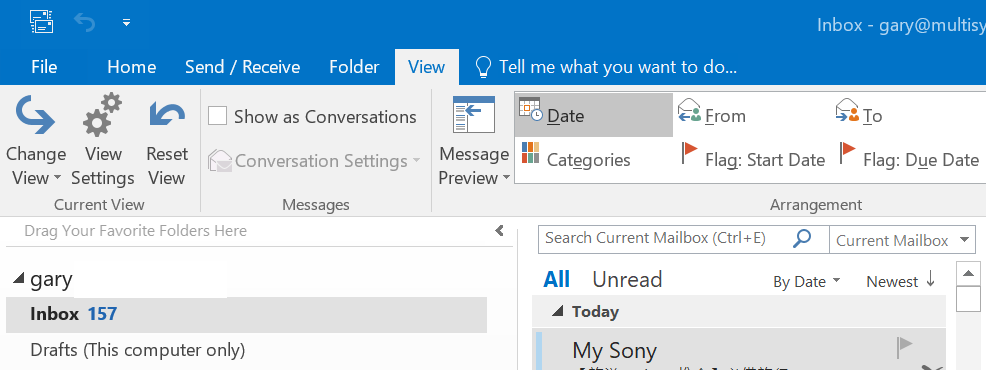This screenshot has width=986, height=370.
Task: Arrange by Flag: Due Date
Action: tap(909, 159)
